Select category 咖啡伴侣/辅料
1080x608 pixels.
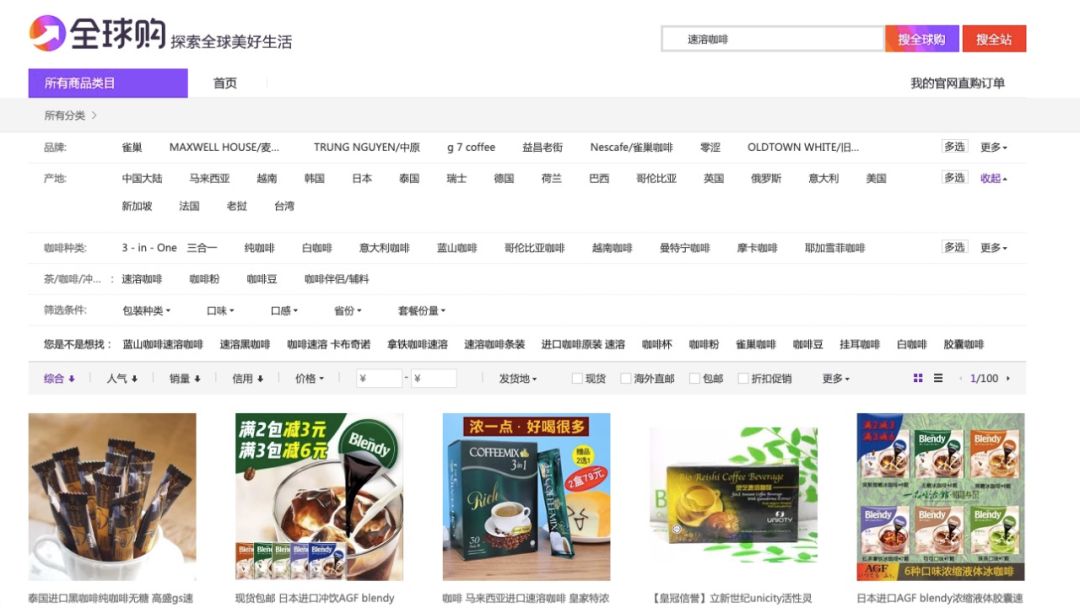337,279
